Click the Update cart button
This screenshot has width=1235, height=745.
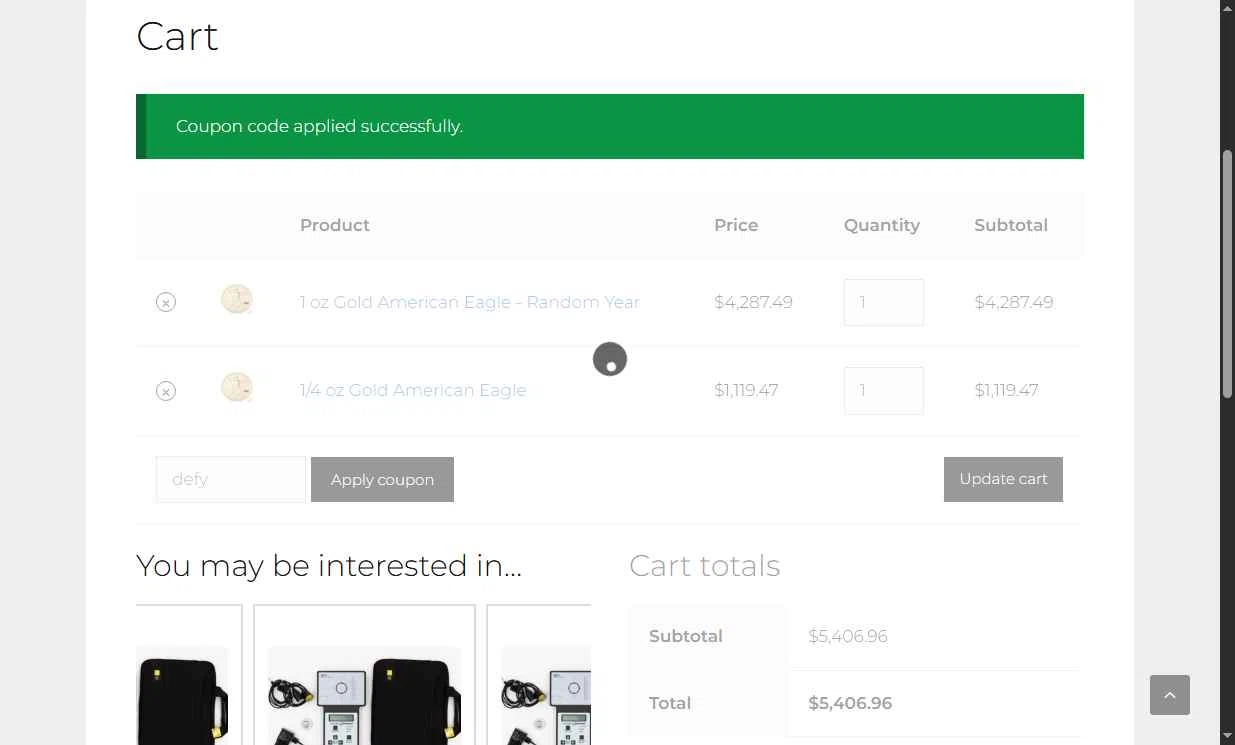coord(1003,479)
